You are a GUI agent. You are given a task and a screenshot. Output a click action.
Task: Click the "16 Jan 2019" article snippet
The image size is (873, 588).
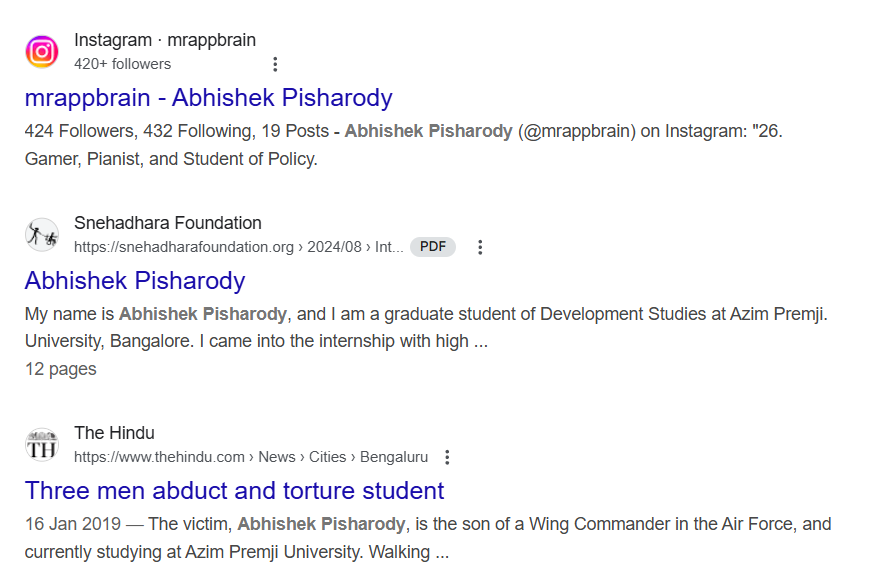(x=428, y=538)
